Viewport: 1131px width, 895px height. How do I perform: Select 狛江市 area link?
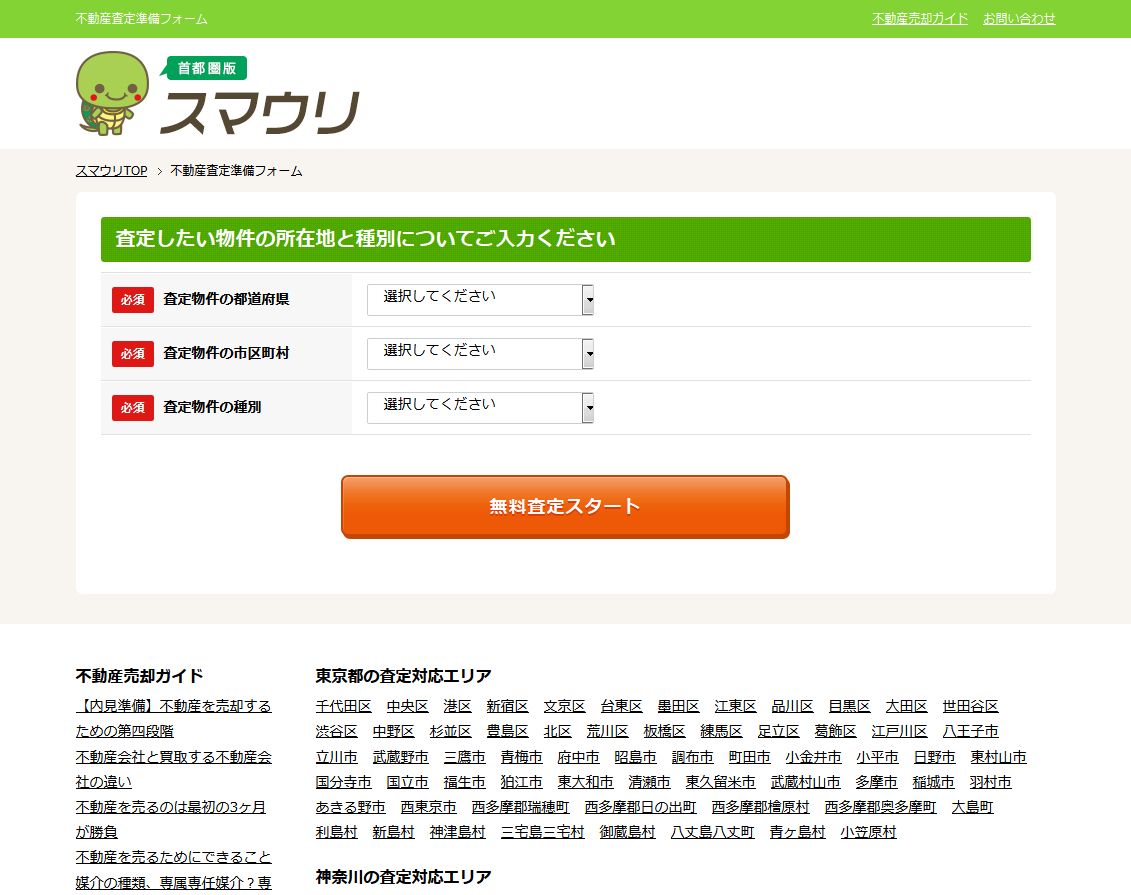[x=522, y=782]
